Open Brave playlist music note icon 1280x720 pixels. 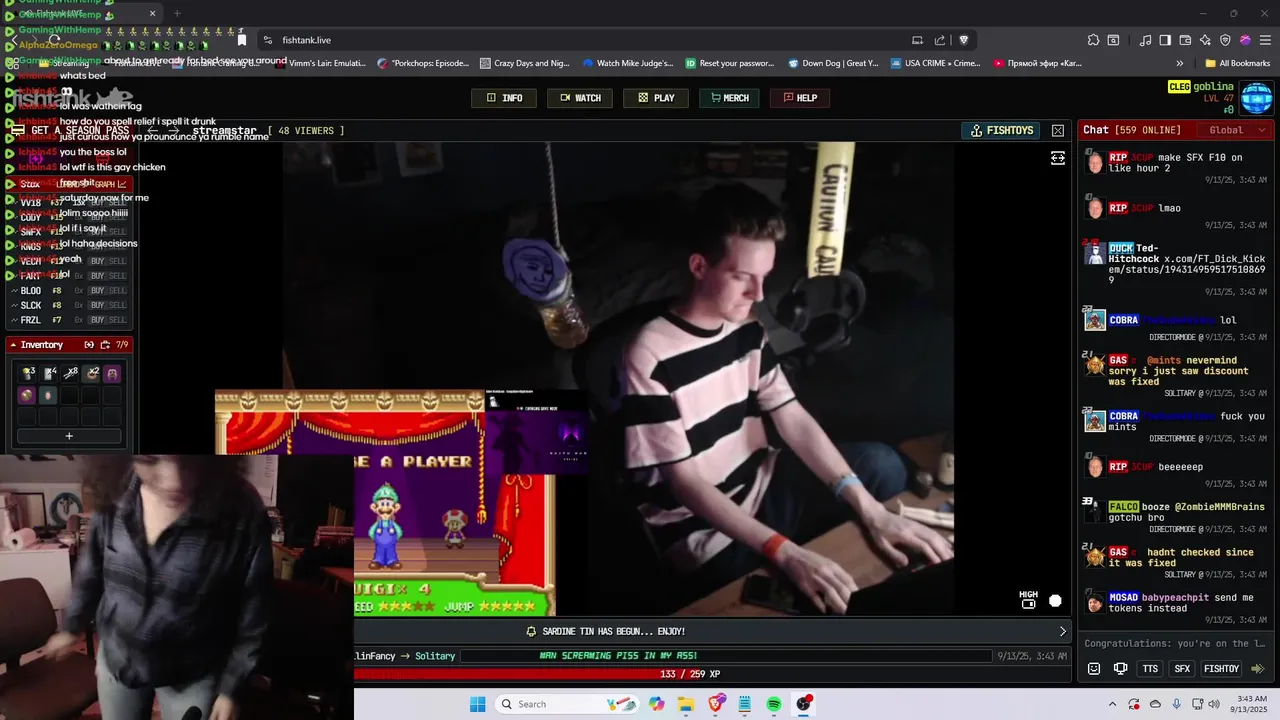tap(1145, 40)
